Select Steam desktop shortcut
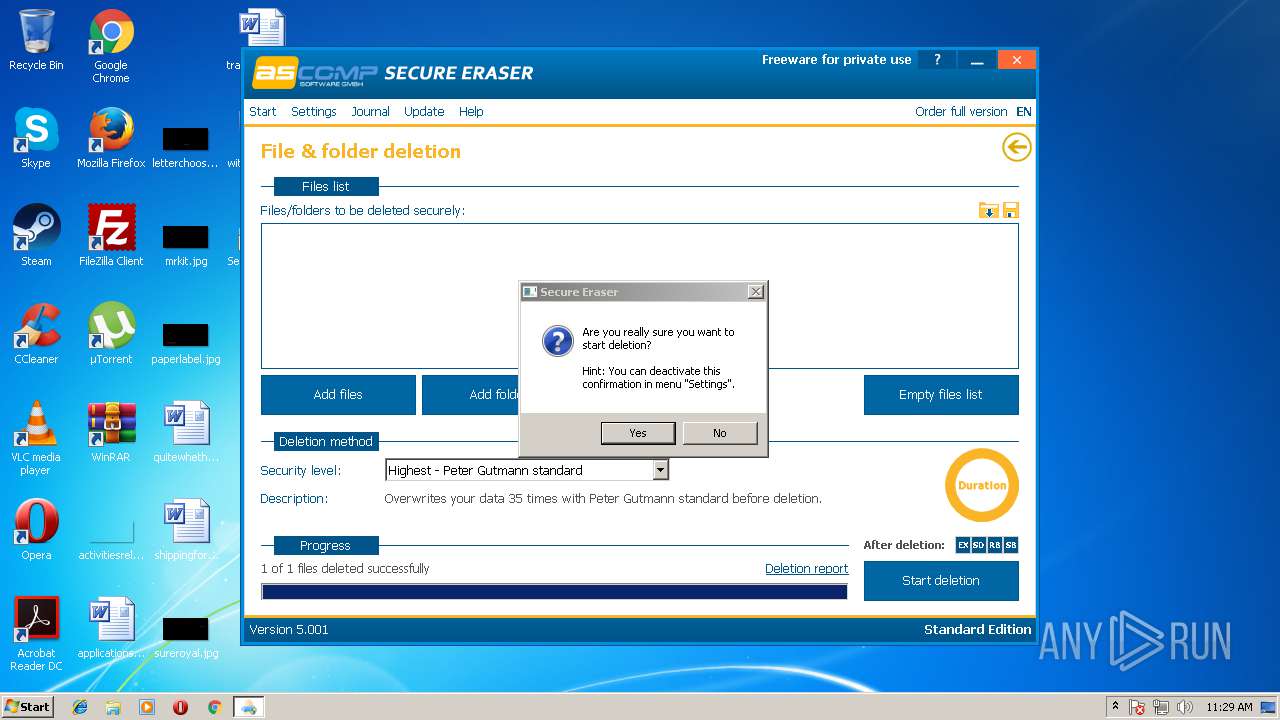 pyautogui.click(x=36, y=236)
